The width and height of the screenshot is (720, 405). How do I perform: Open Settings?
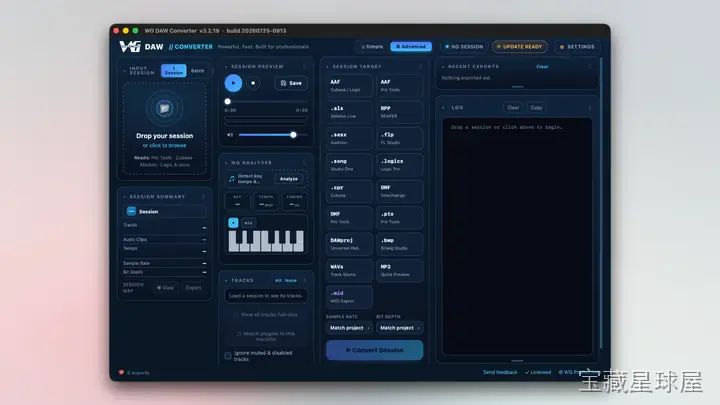(577, 46)
